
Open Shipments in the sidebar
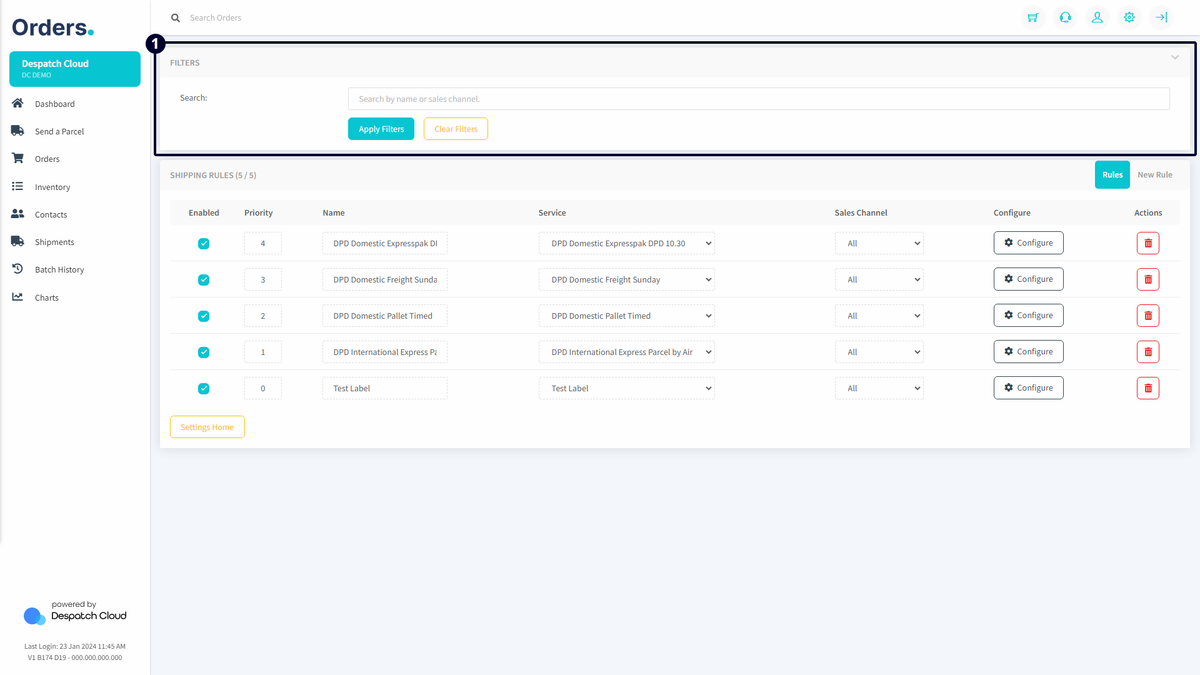pos(54,242)
